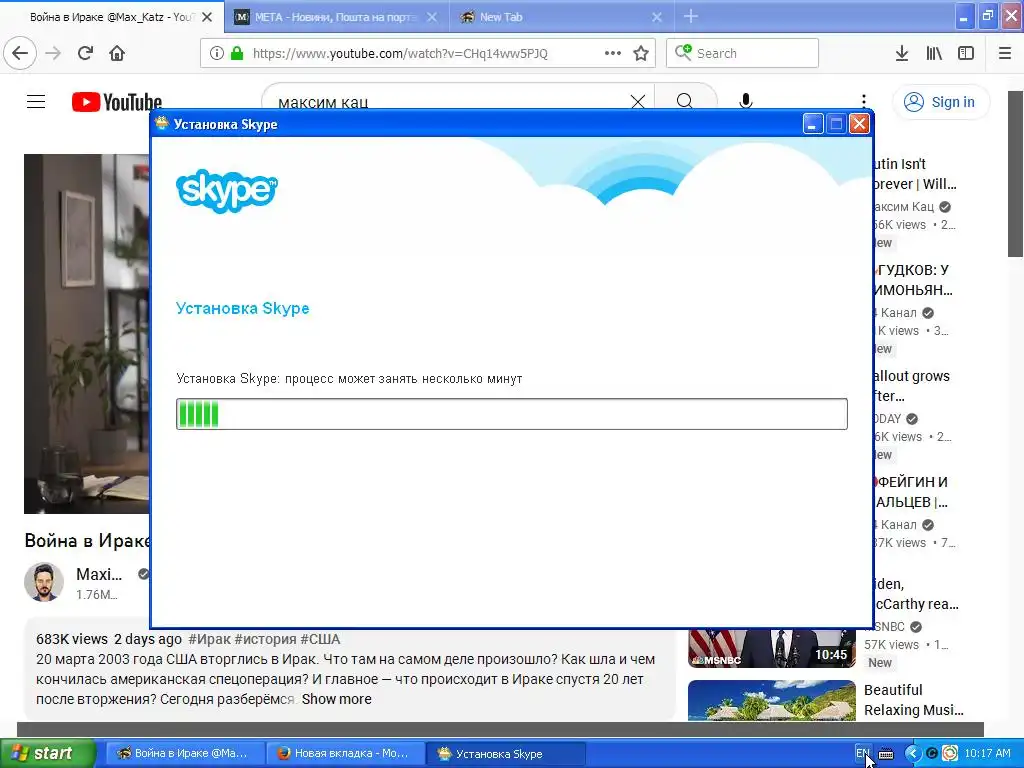Open the Beautiful Relaxing Music thumbnail

point(771,700)
